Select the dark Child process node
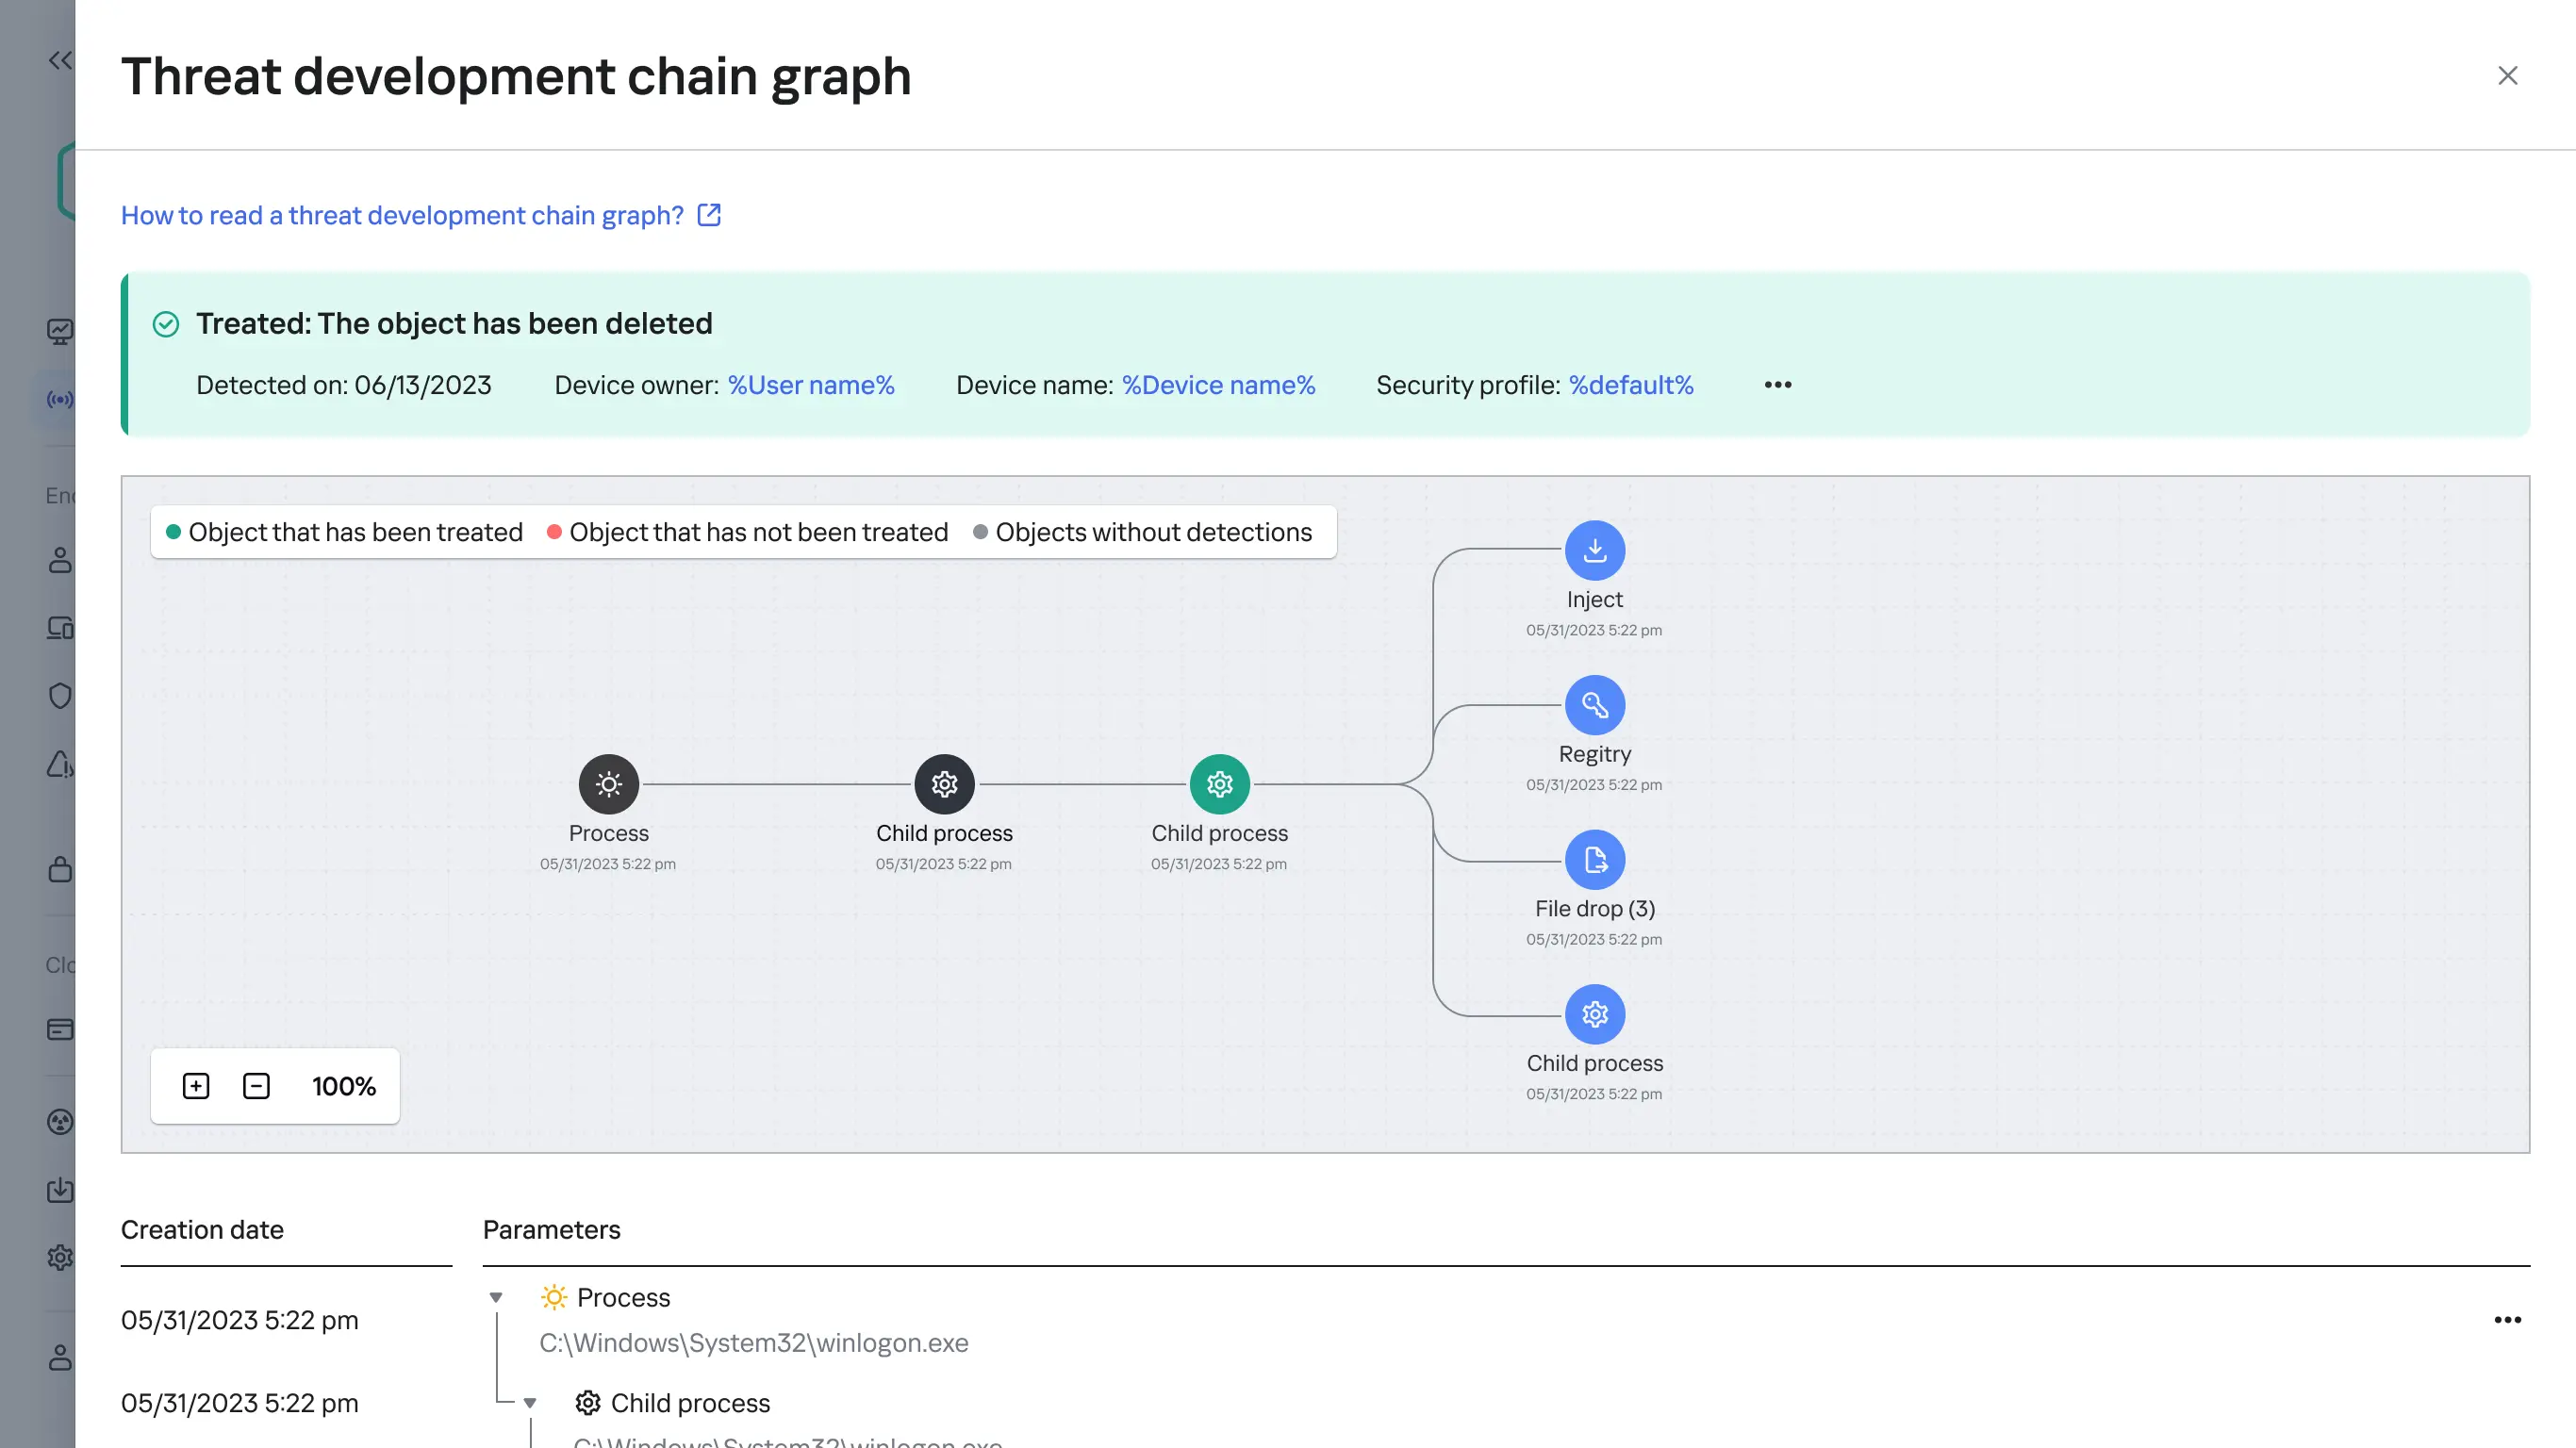Viewport: 2576px width, 1448px height. coord(944,784)
